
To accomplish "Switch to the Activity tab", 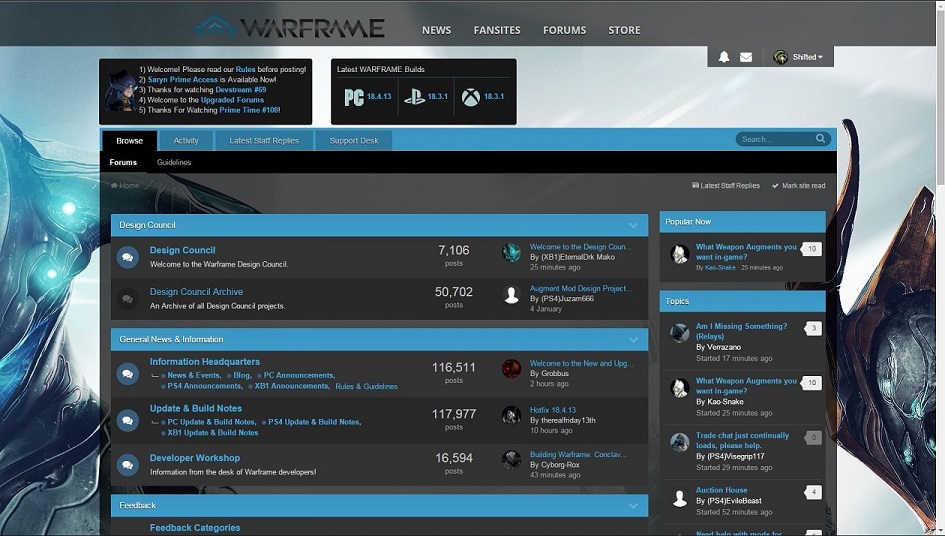I will (x=186, y=140).
